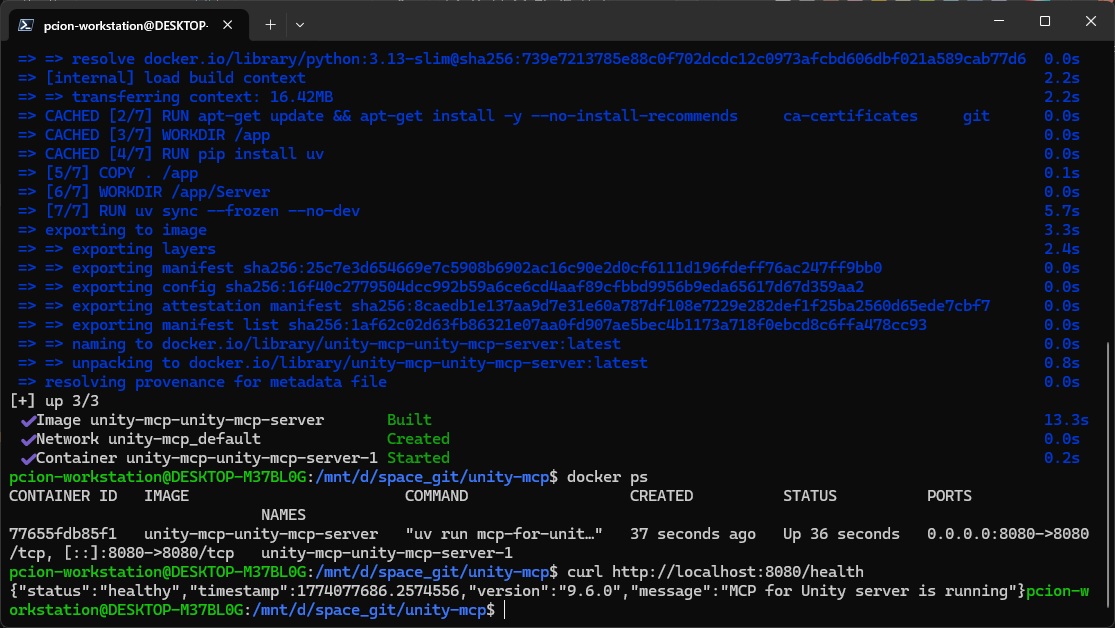1115x628 pixels.
Task: Click the green 'Built' status text
Action: [409, 420]
